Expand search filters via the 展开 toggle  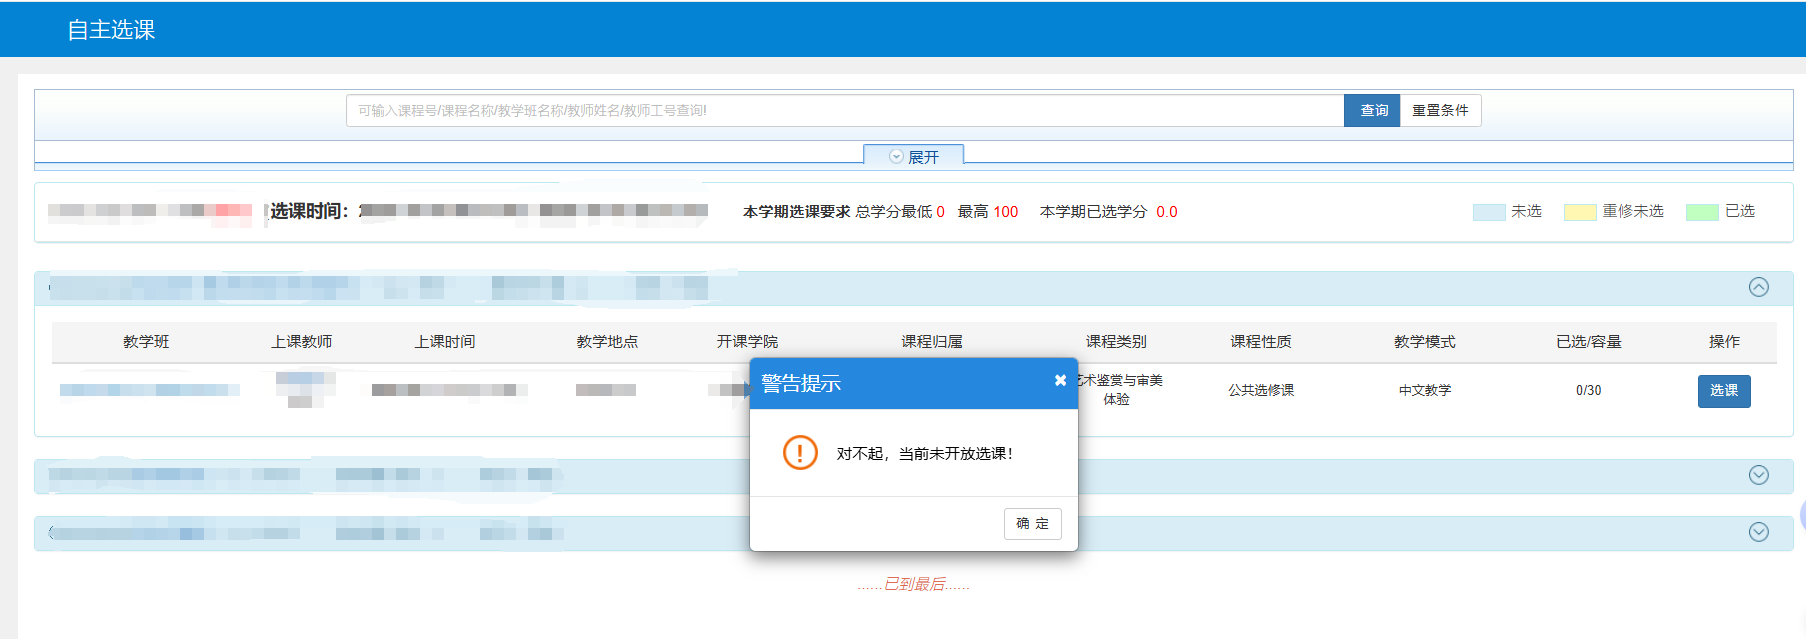(x=914, y=157)
